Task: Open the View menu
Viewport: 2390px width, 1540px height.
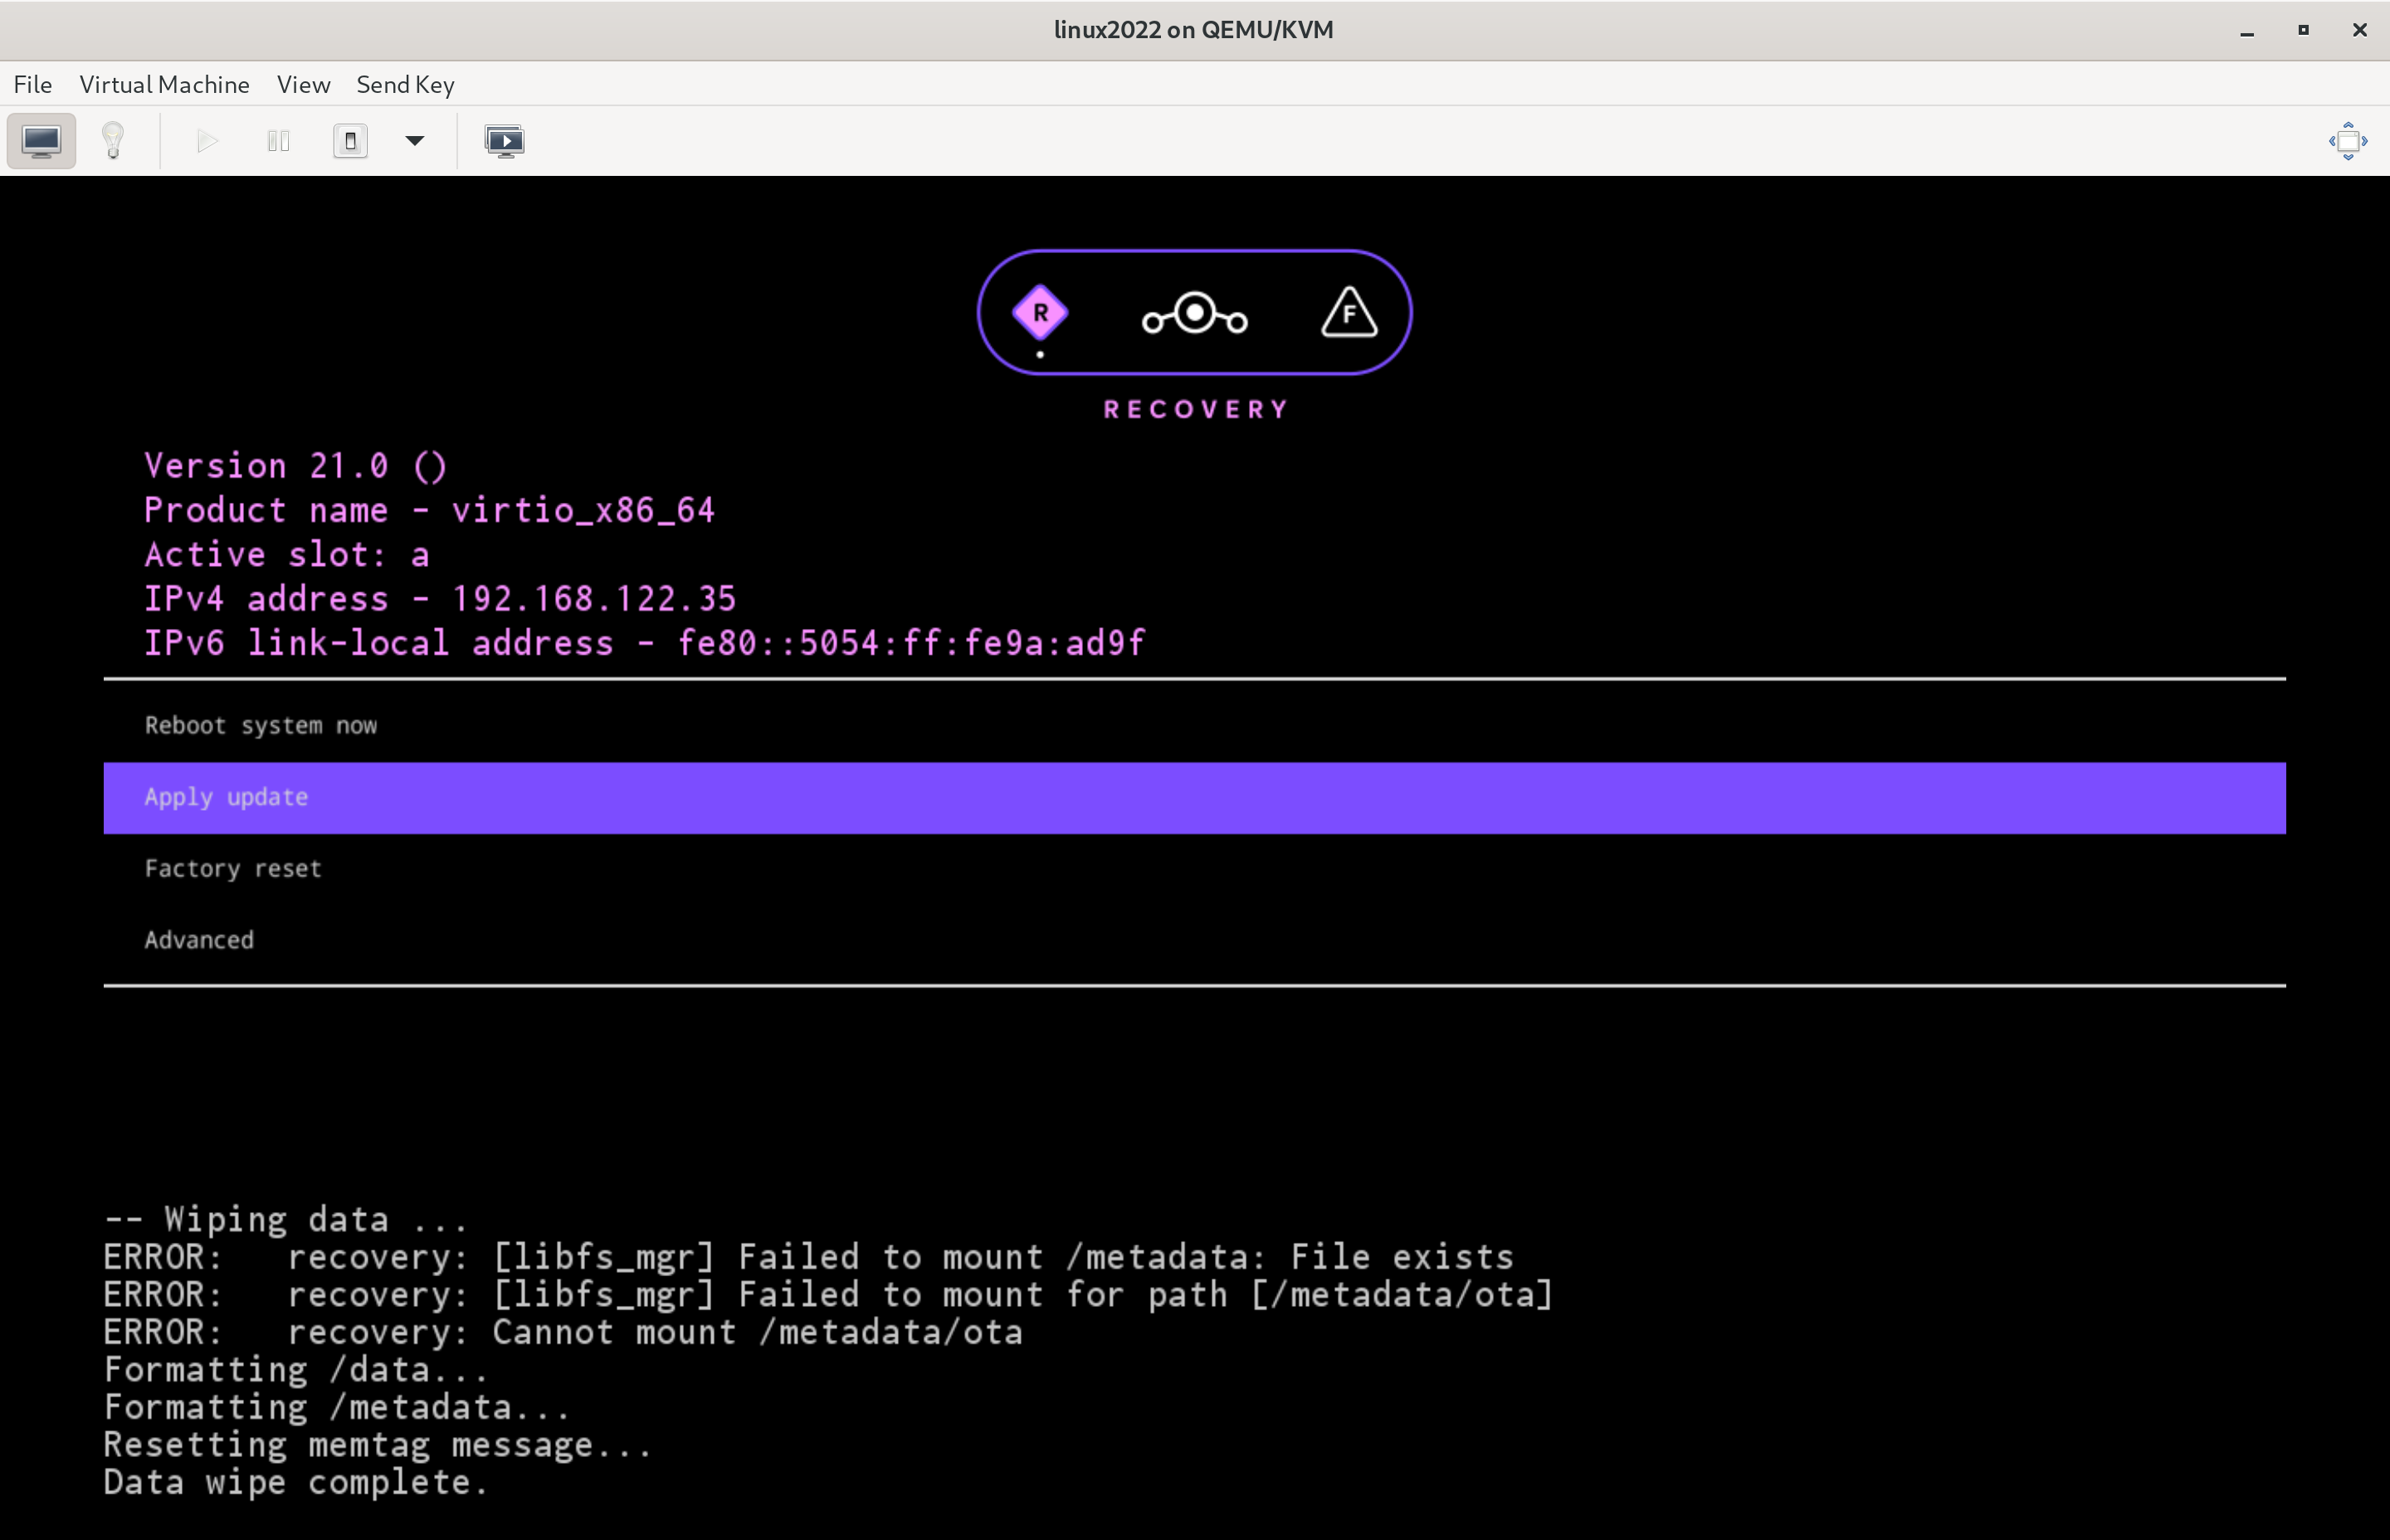Action: click(x=303, y=85)
